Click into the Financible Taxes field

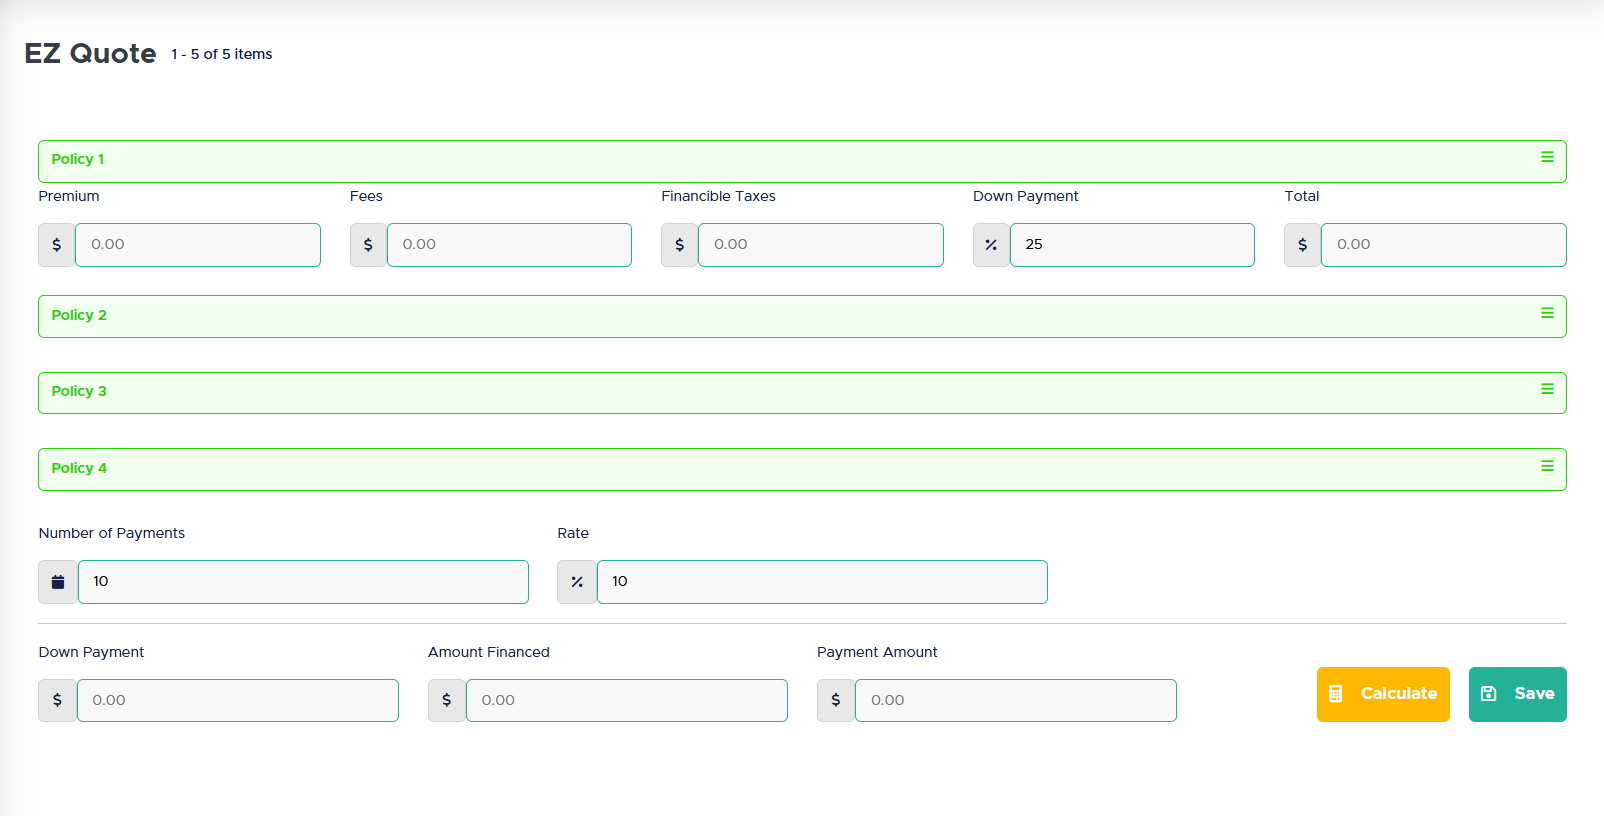[x=820, y=245]
